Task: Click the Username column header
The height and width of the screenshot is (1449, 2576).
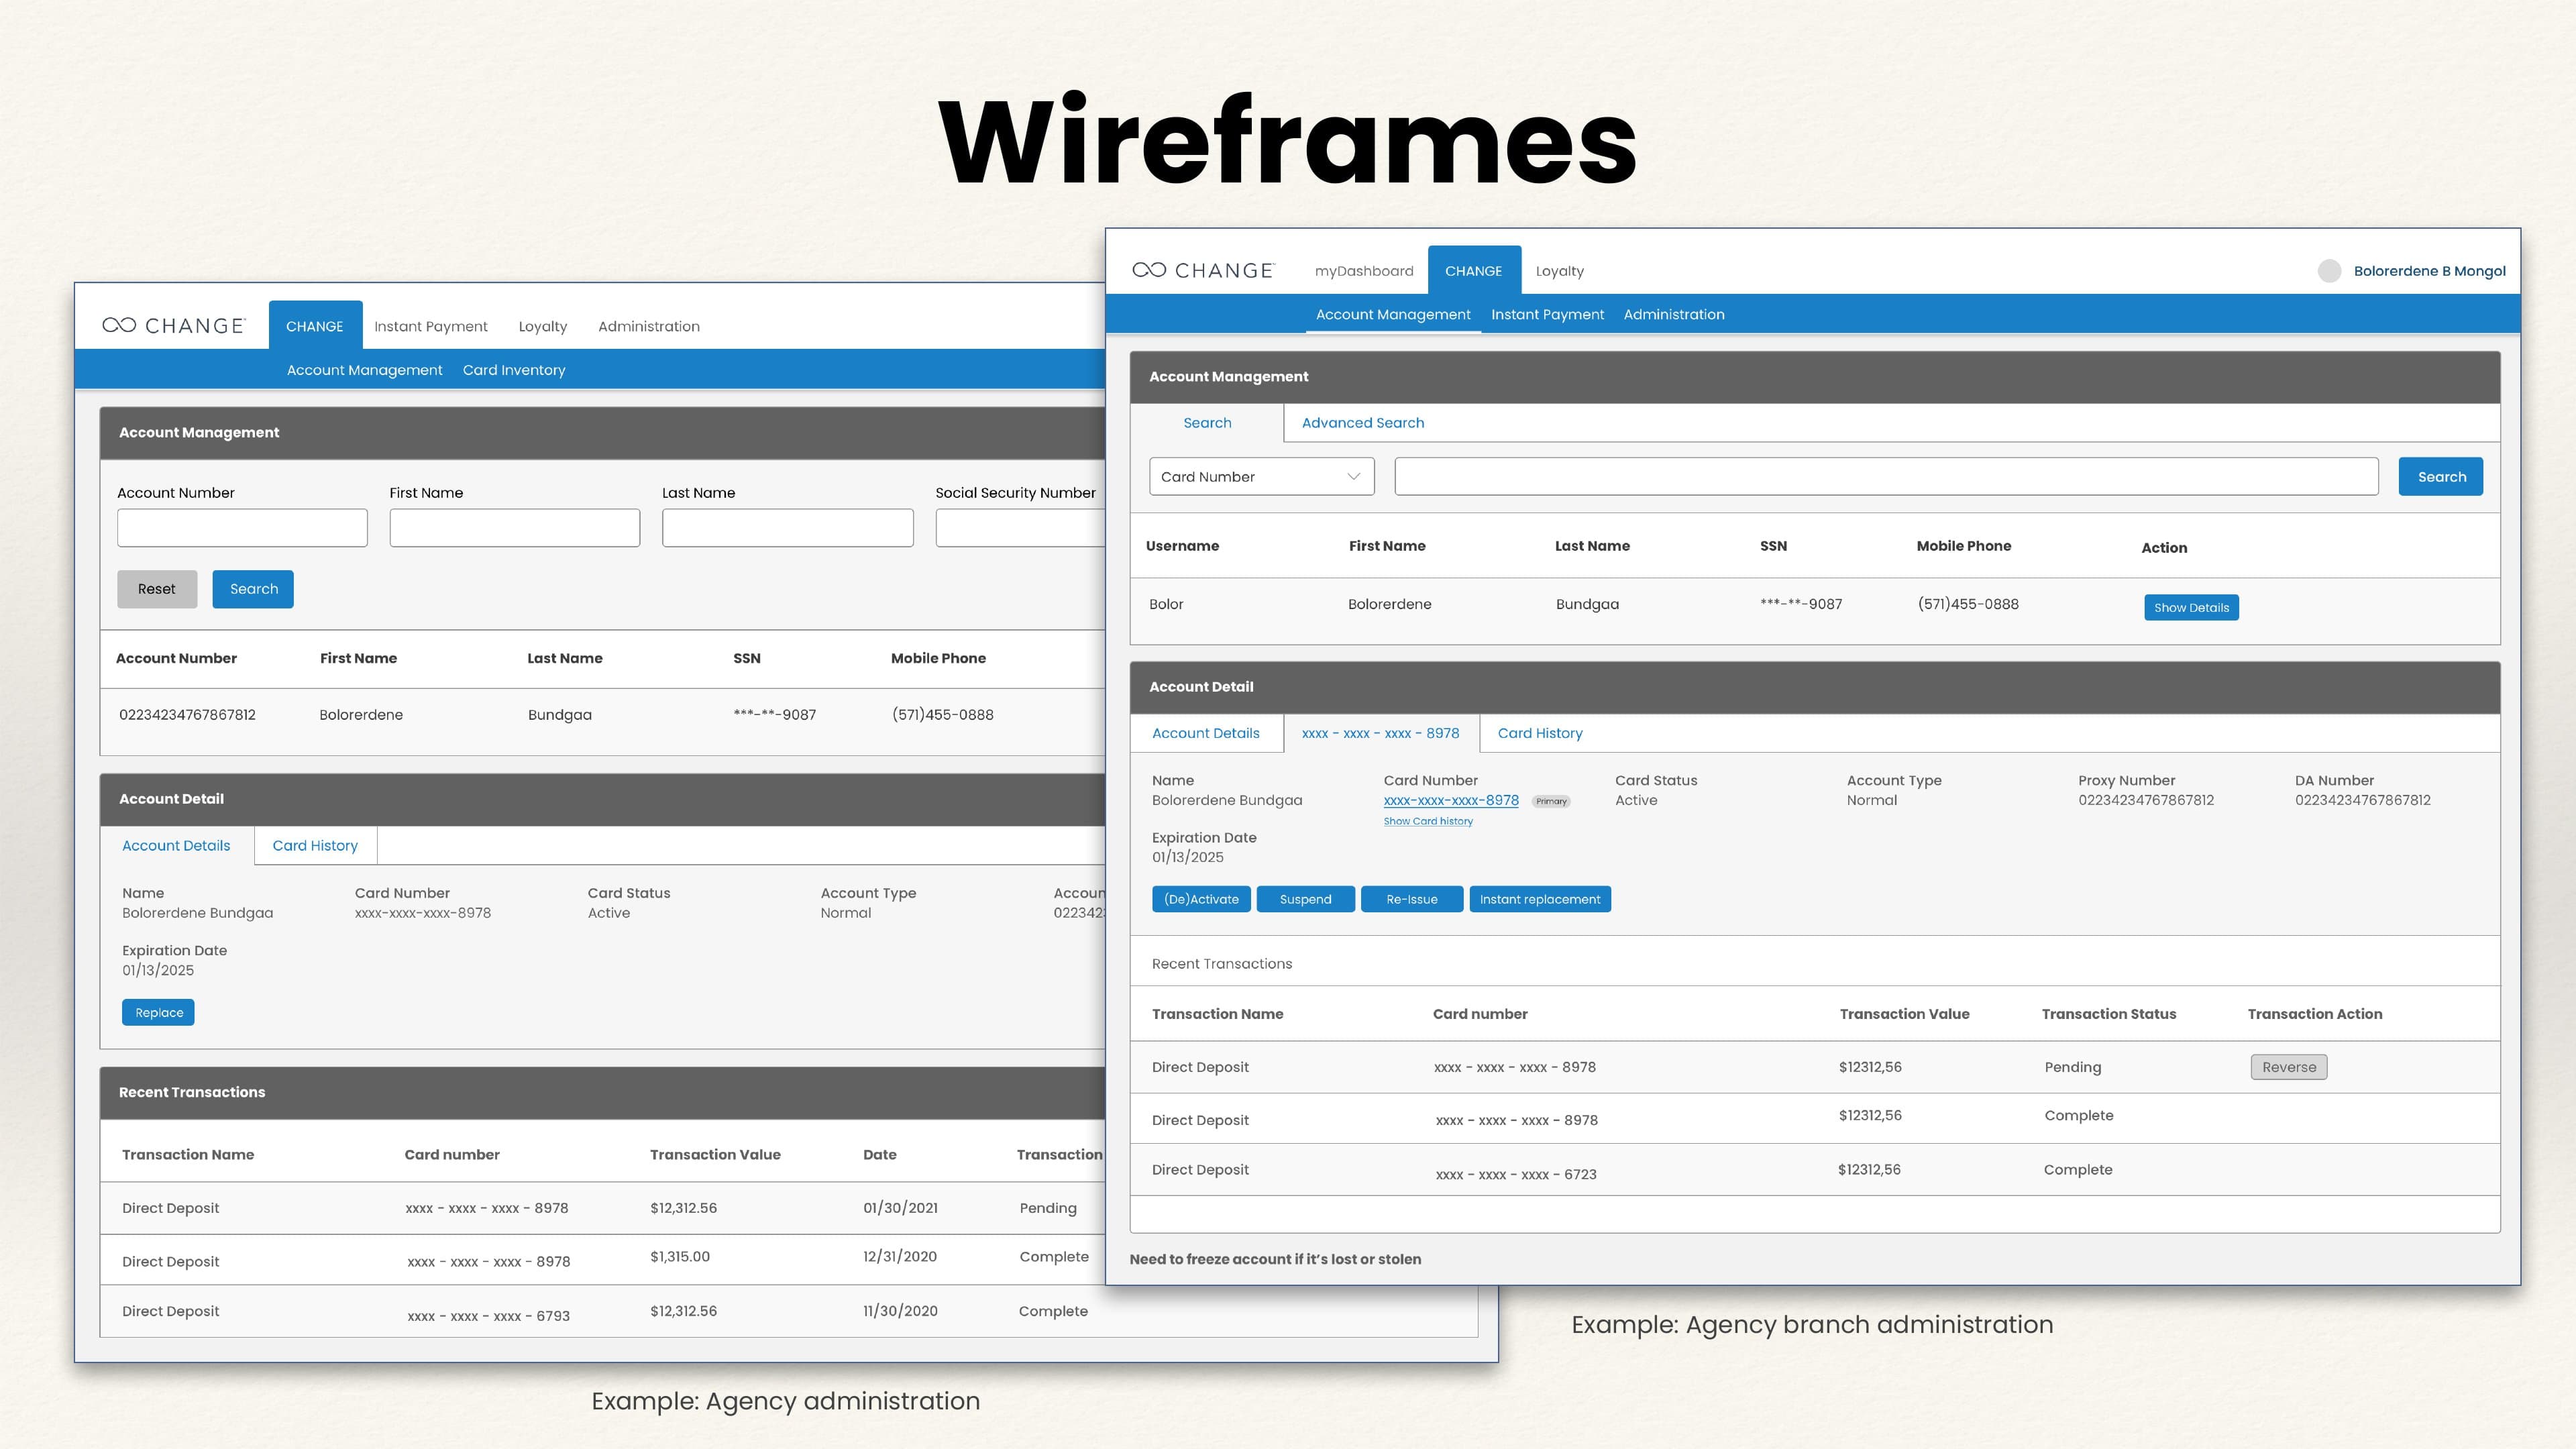Action: [x=1182, y=546]
